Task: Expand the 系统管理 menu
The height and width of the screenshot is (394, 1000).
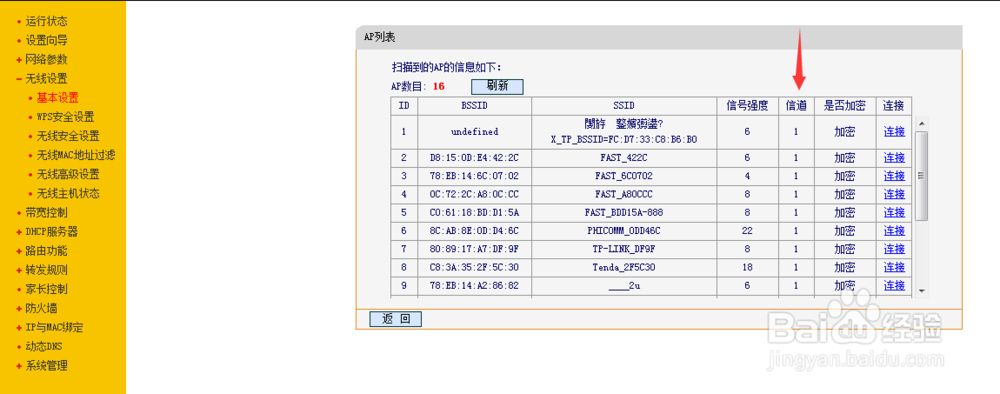Action: (46, 366)
